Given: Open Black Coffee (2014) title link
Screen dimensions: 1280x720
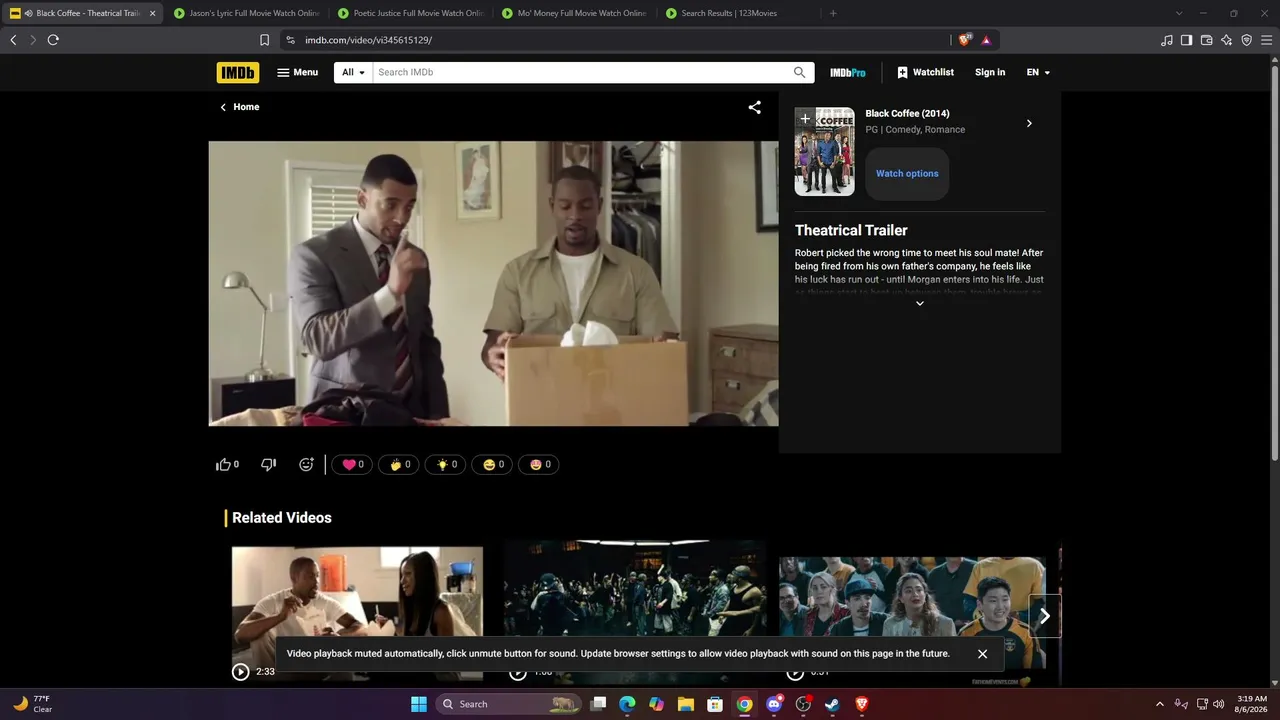Looking at the screenshot, I should pos(907,114).
